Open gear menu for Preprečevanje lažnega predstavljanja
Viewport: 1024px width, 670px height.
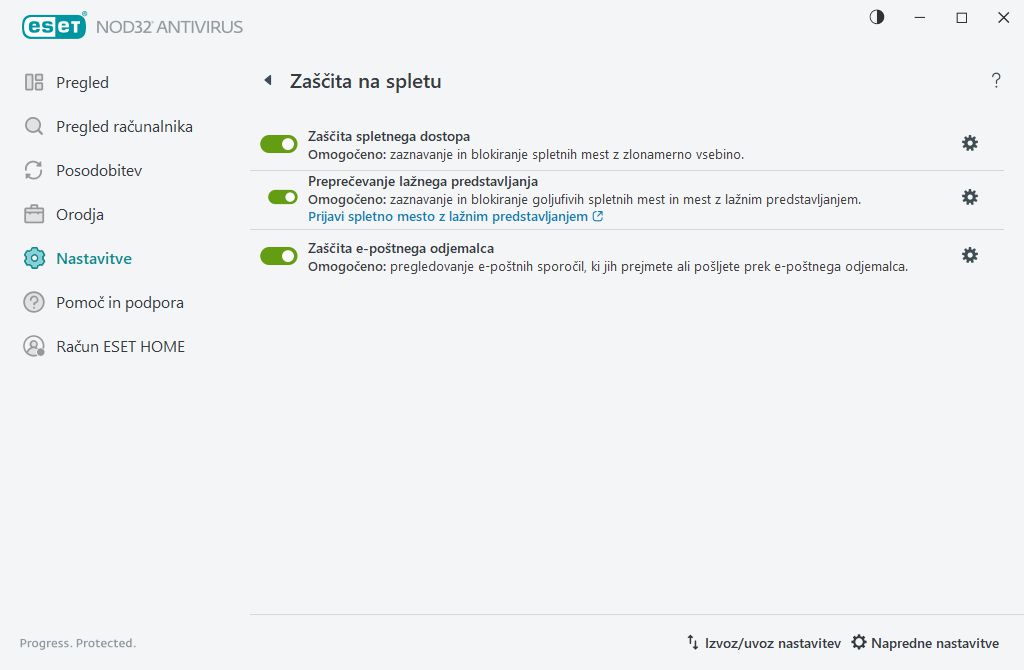pos(969,197)
